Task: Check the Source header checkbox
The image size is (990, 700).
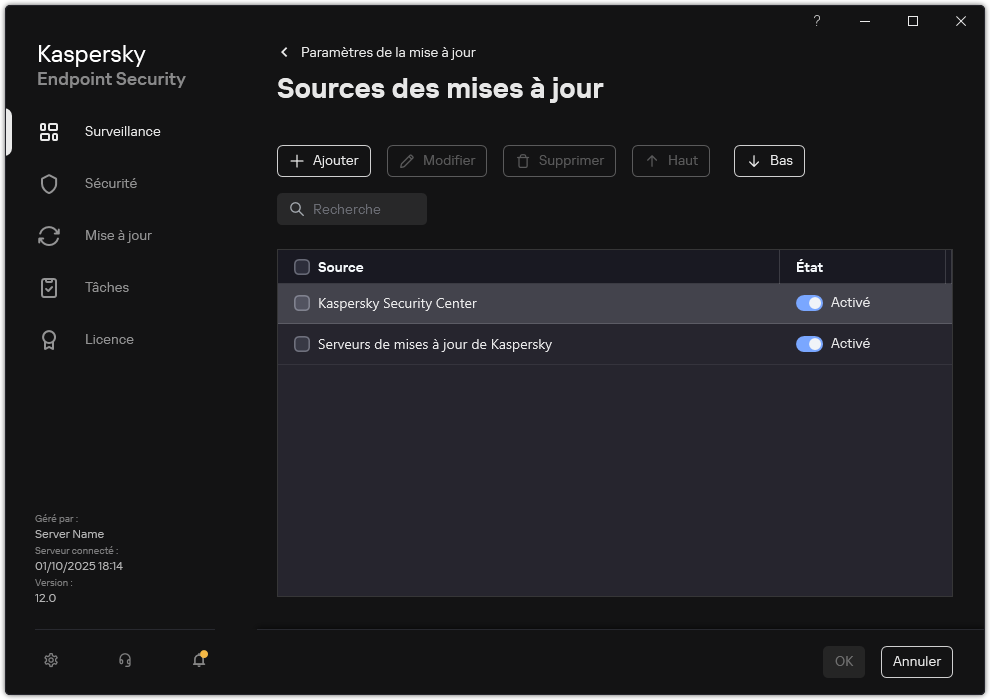Action: click(301, 267)
